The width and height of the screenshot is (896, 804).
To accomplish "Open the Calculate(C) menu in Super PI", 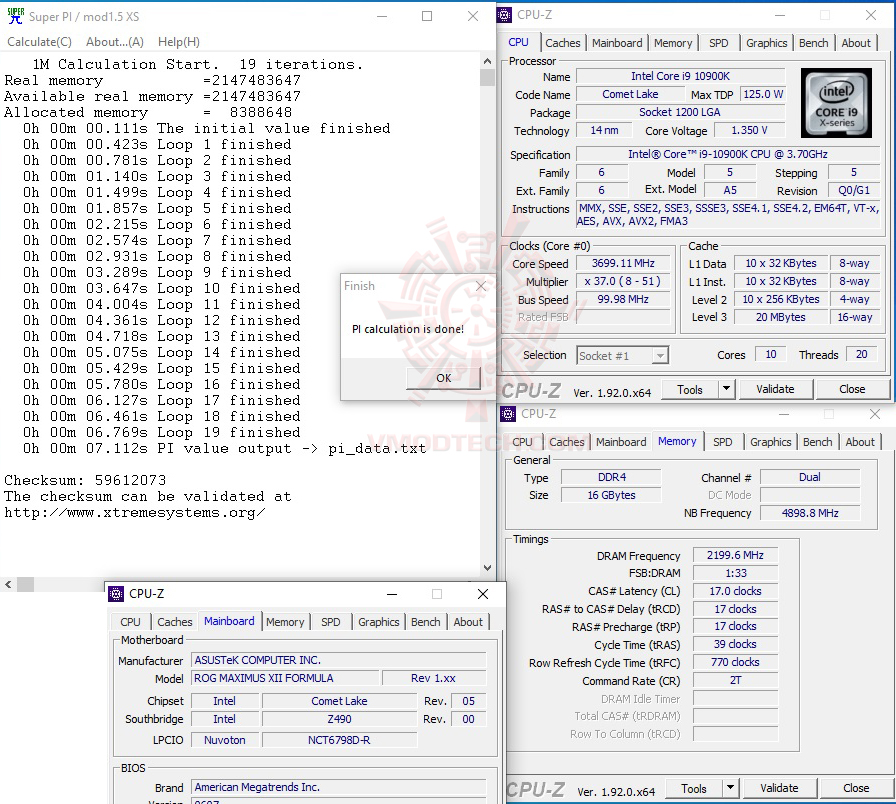I will [40, 41].
